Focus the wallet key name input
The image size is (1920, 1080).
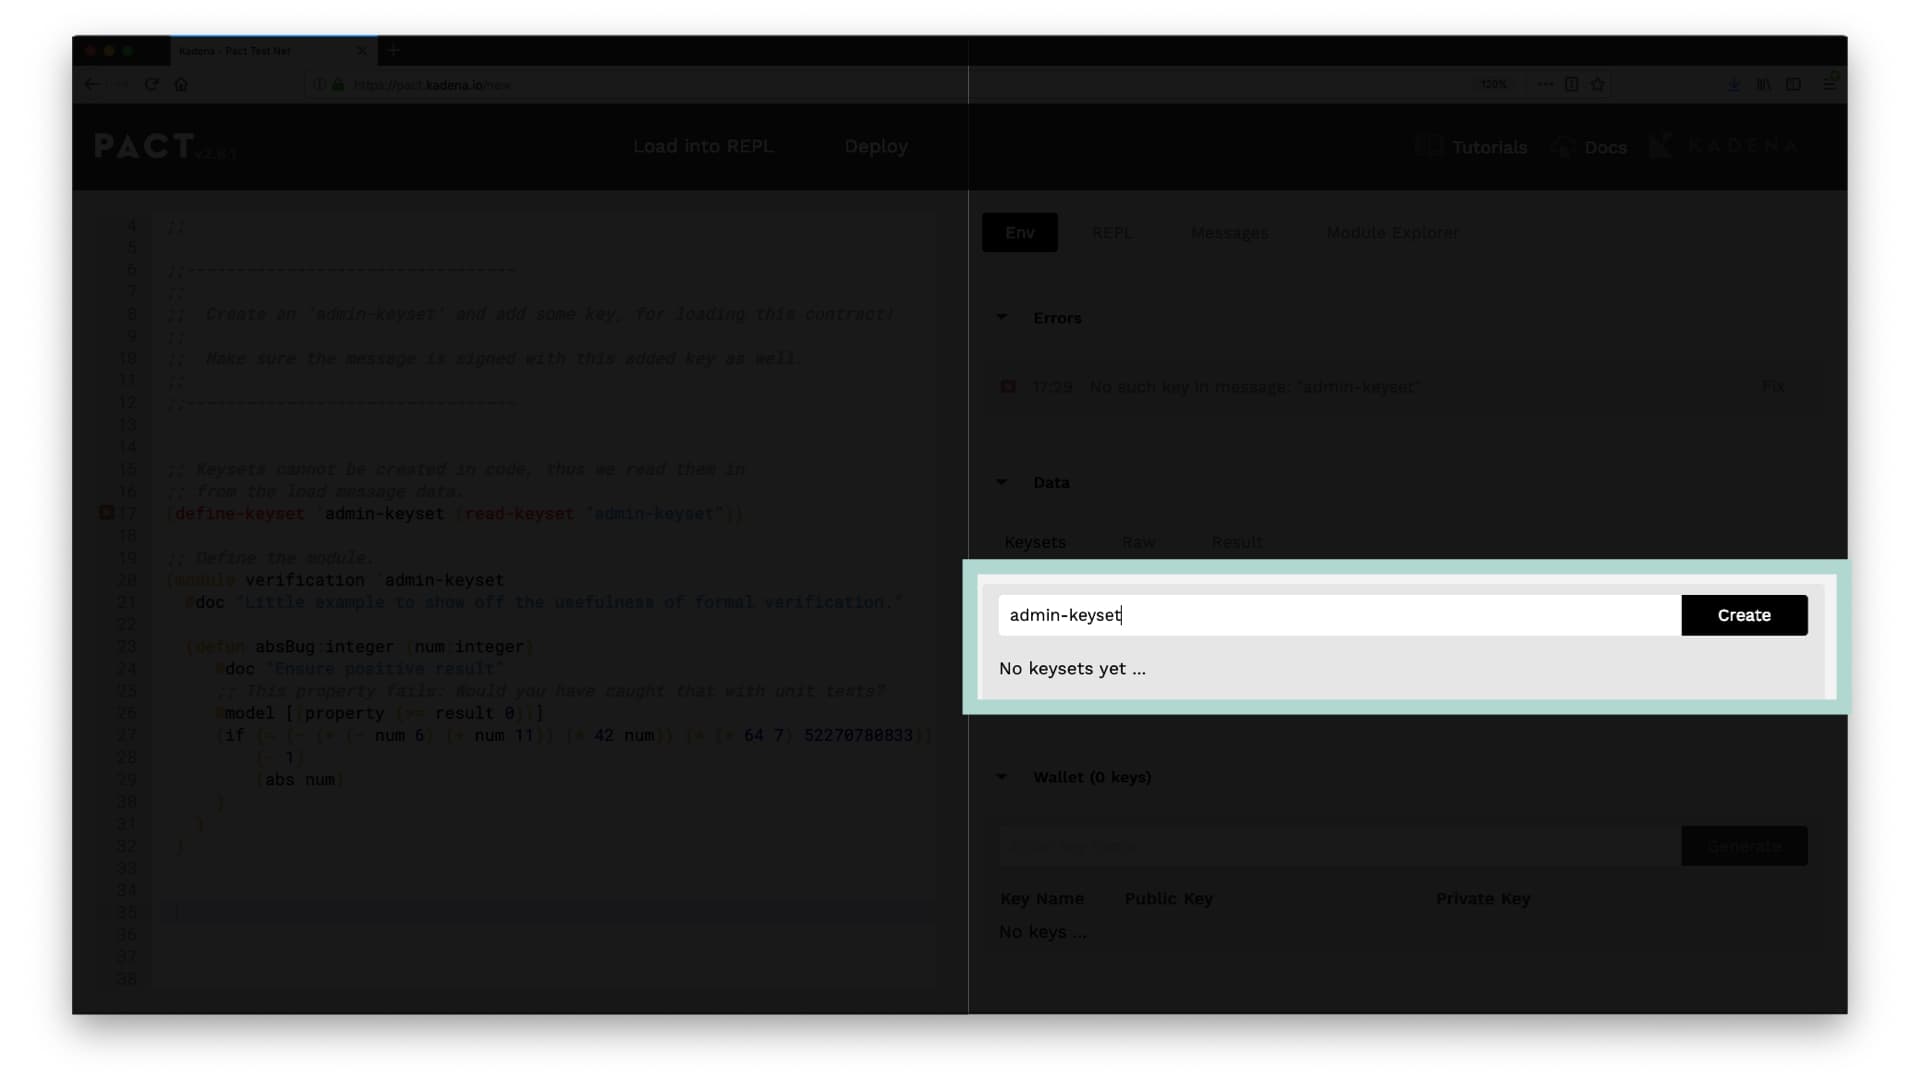pyautogui.click(x=1340, y=846)
